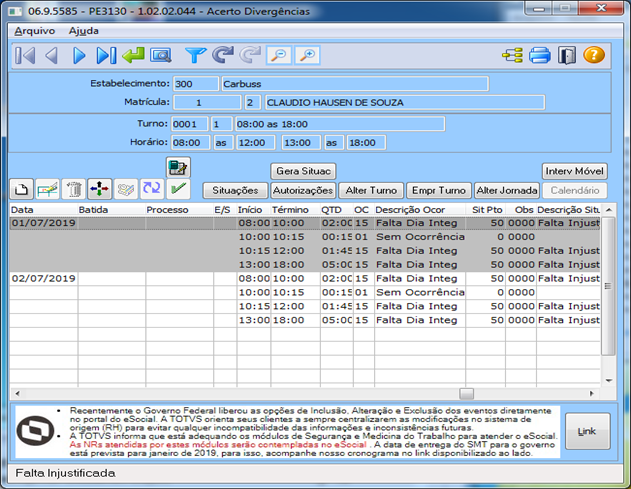631x489 pixels.
Task: Go to the first record
Action: [25, 55]
